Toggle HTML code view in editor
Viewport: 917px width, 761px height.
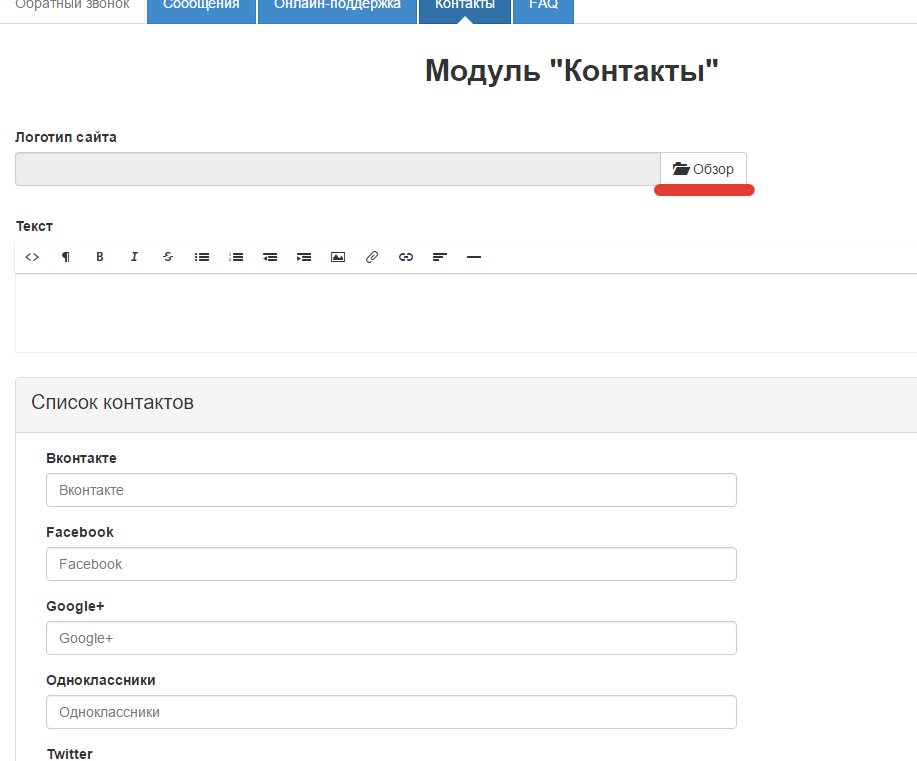(32, 257)
